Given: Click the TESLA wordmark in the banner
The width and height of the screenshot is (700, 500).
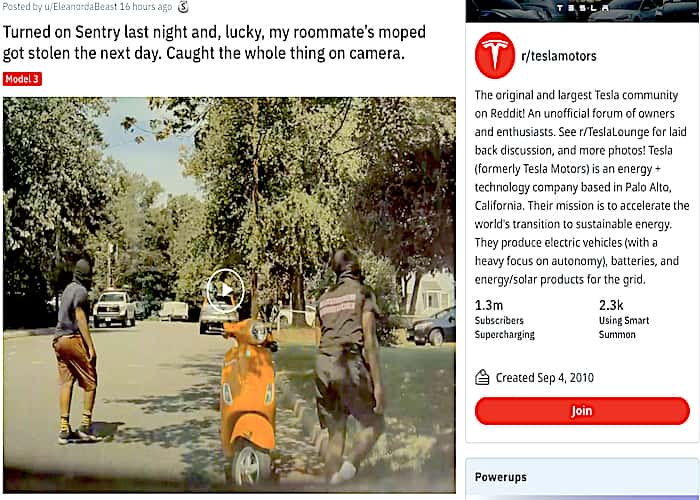Looking at the screenshot, I should pyautogui.click(x=582, y=8).
